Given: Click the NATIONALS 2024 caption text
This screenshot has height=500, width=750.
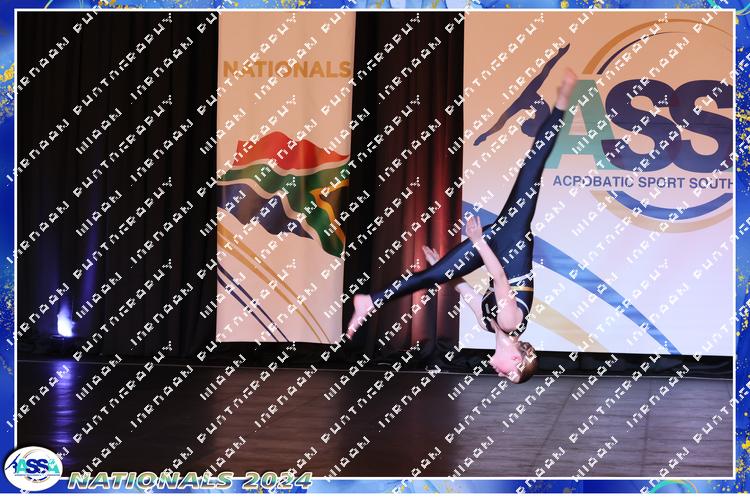Looking at the screenshot, I should pos(190,480).
